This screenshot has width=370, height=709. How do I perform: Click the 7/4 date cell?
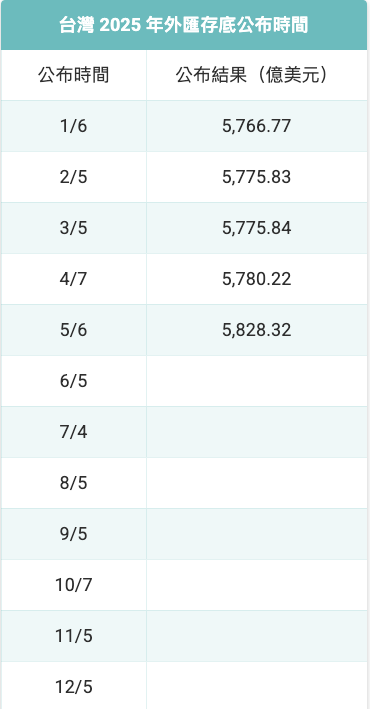pos(73,432)
